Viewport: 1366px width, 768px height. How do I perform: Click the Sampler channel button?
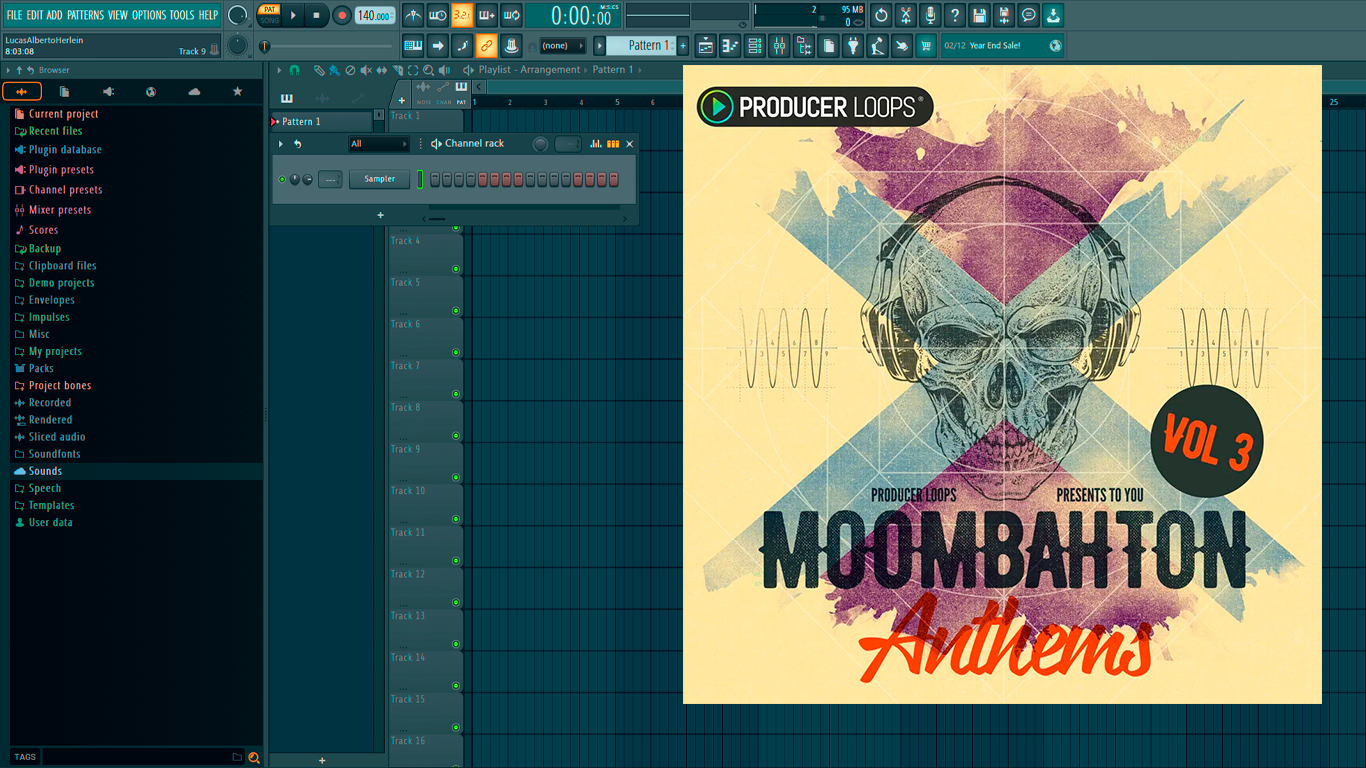(379, 179)
